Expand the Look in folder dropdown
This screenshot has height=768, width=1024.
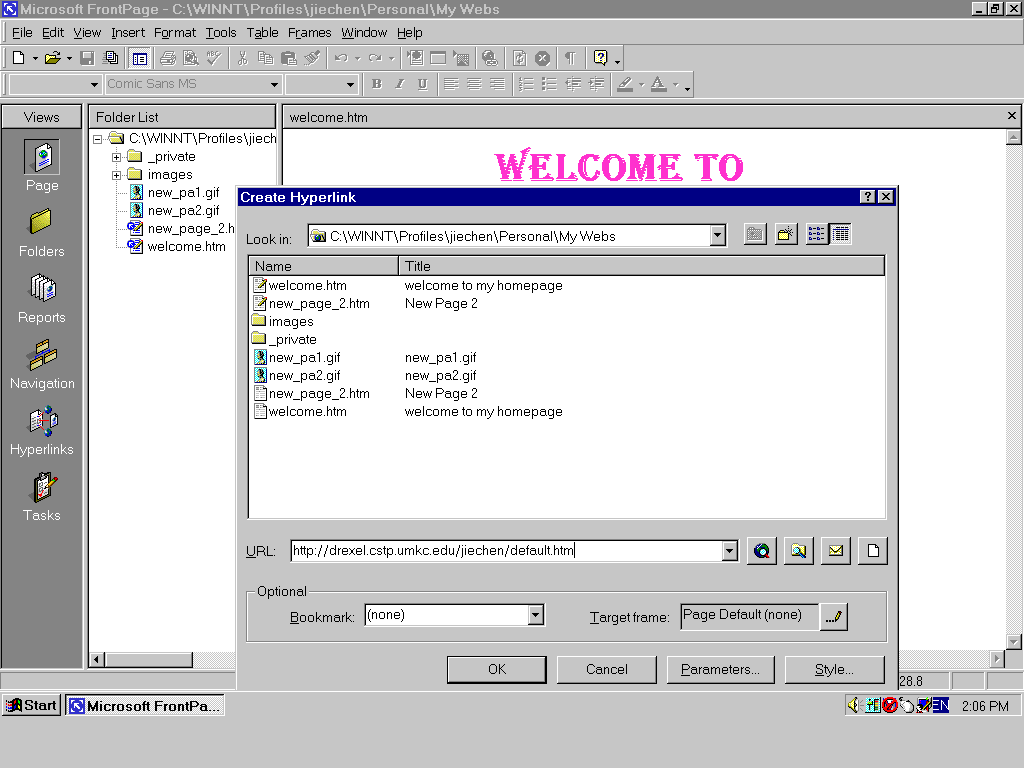[717, 236]
